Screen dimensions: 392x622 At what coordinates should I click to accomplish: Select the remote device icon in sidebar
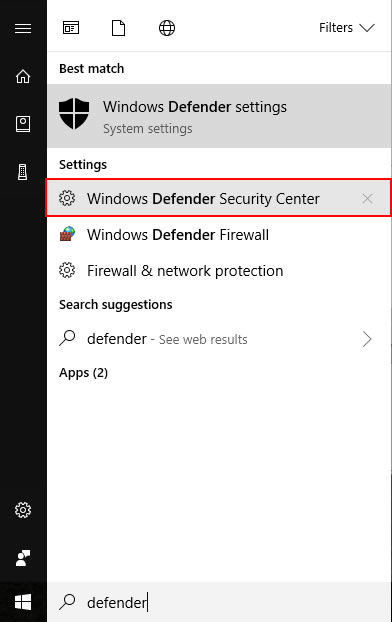(23, 172)
